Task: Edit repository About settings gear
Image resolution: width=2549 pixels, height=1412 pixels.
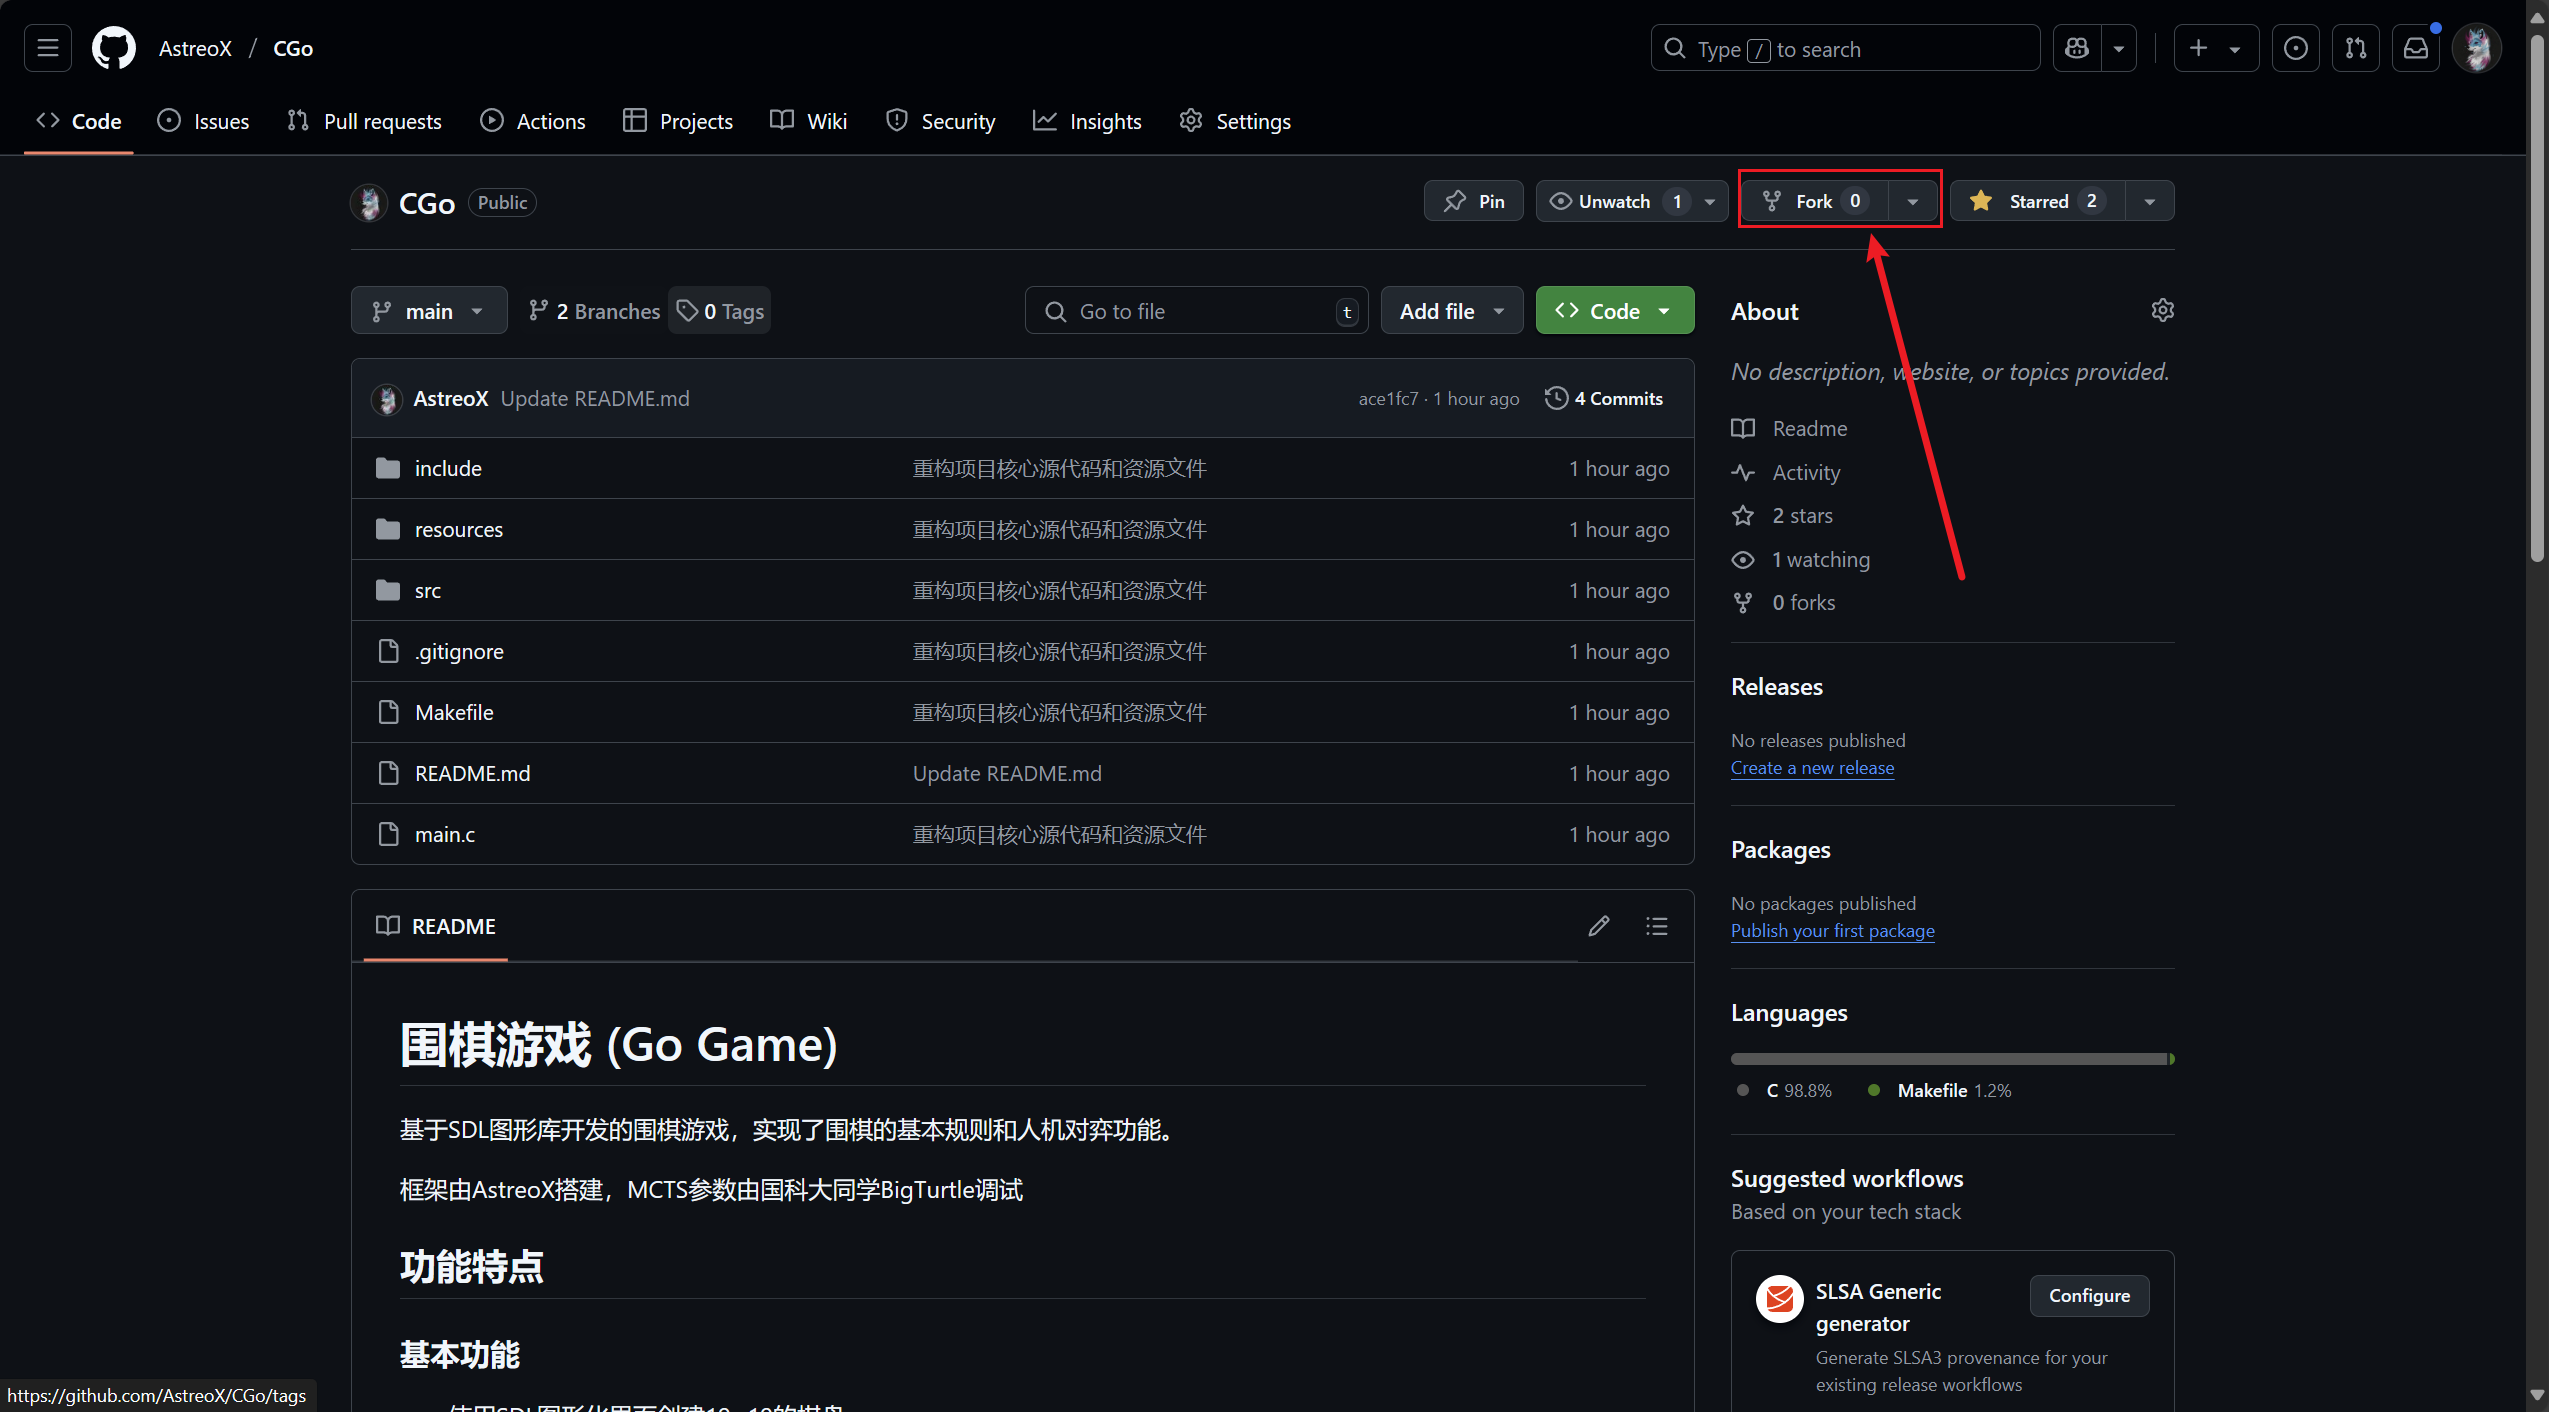Action: pos(2162,310)
